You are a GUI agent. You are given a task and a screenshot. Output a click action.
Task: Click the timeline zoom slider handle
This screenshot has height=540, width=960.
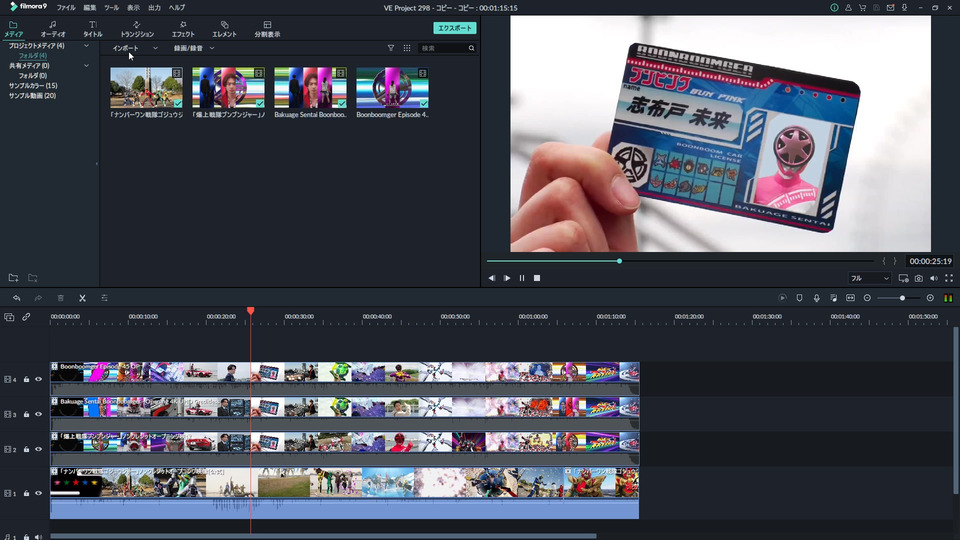[x=902, y=298]
